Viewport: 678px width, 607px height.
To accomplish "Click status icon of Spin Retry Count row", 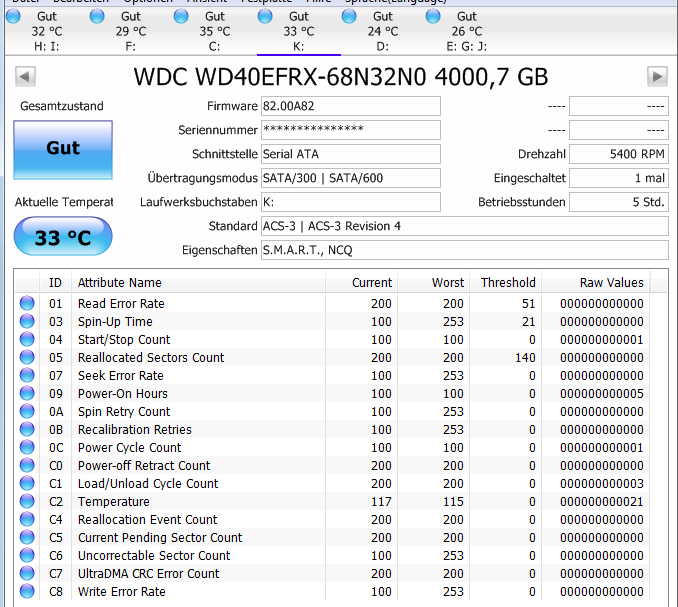I will coord(27,412).
